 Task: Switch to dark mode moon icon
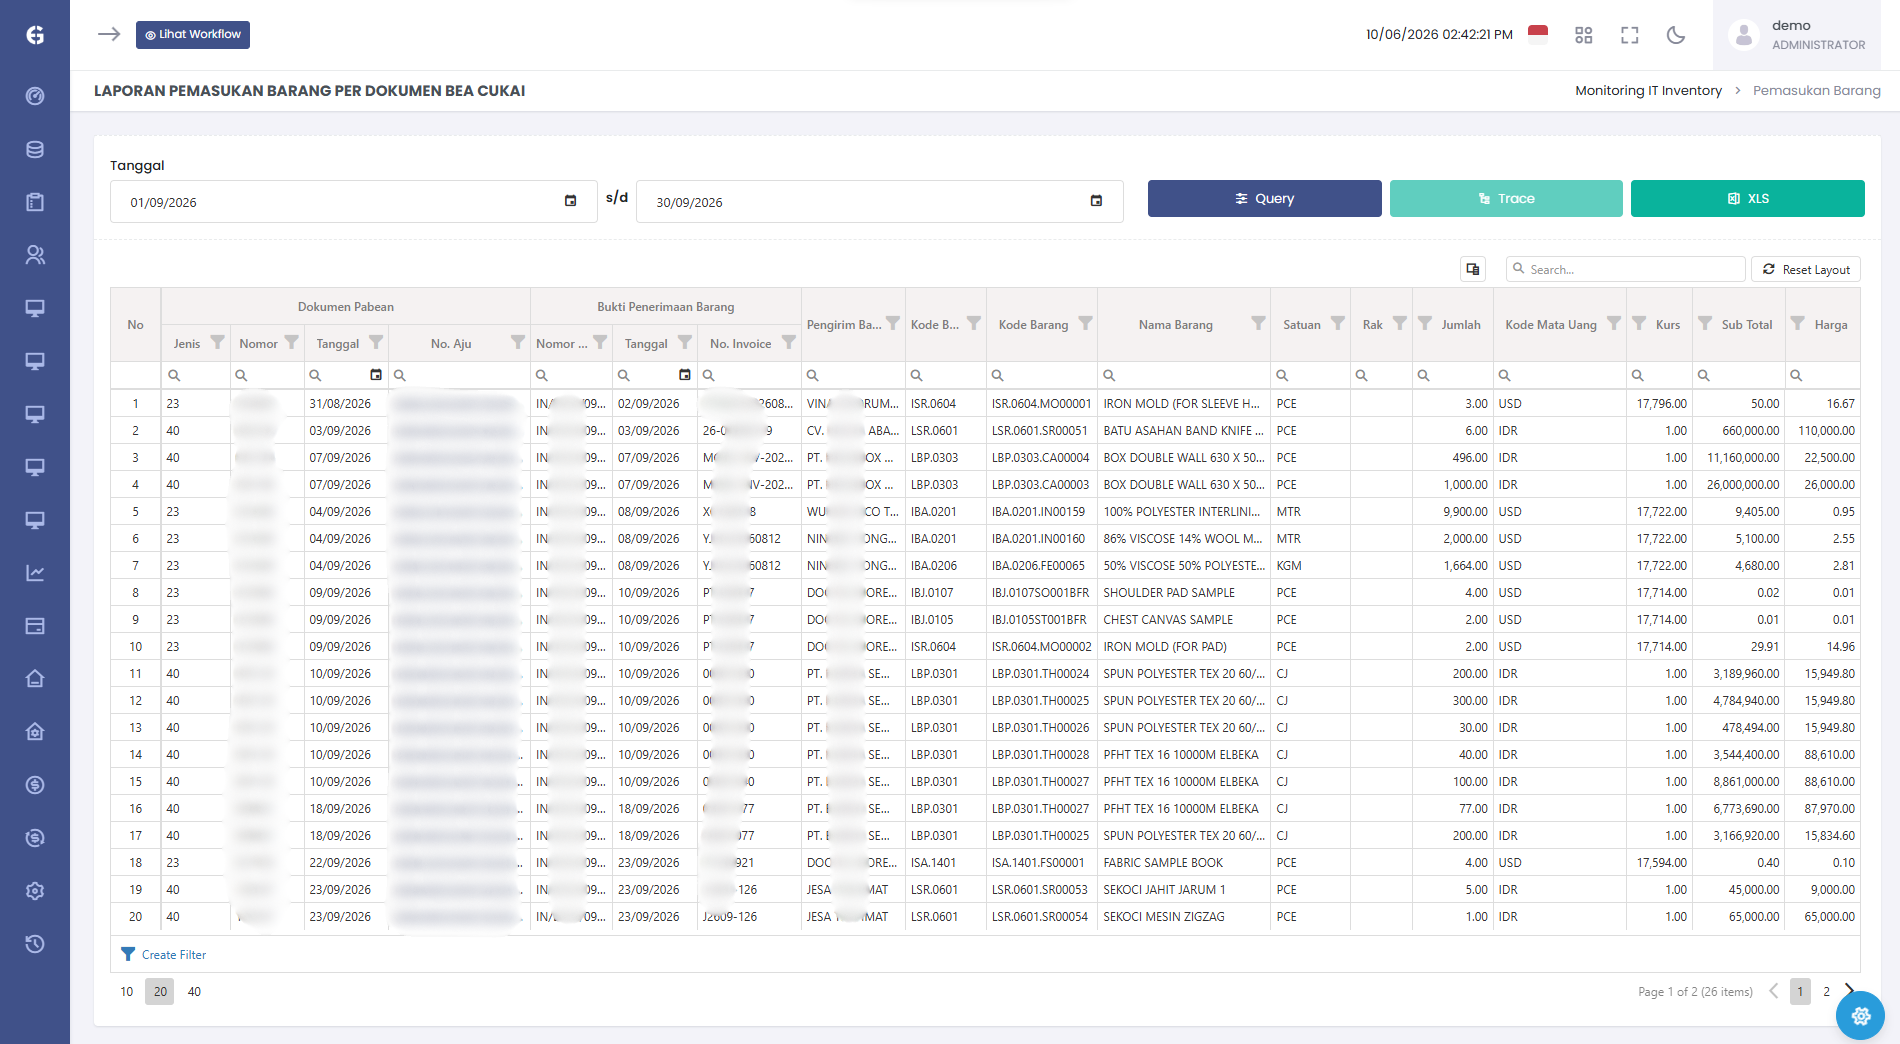tap(1676, 35)
